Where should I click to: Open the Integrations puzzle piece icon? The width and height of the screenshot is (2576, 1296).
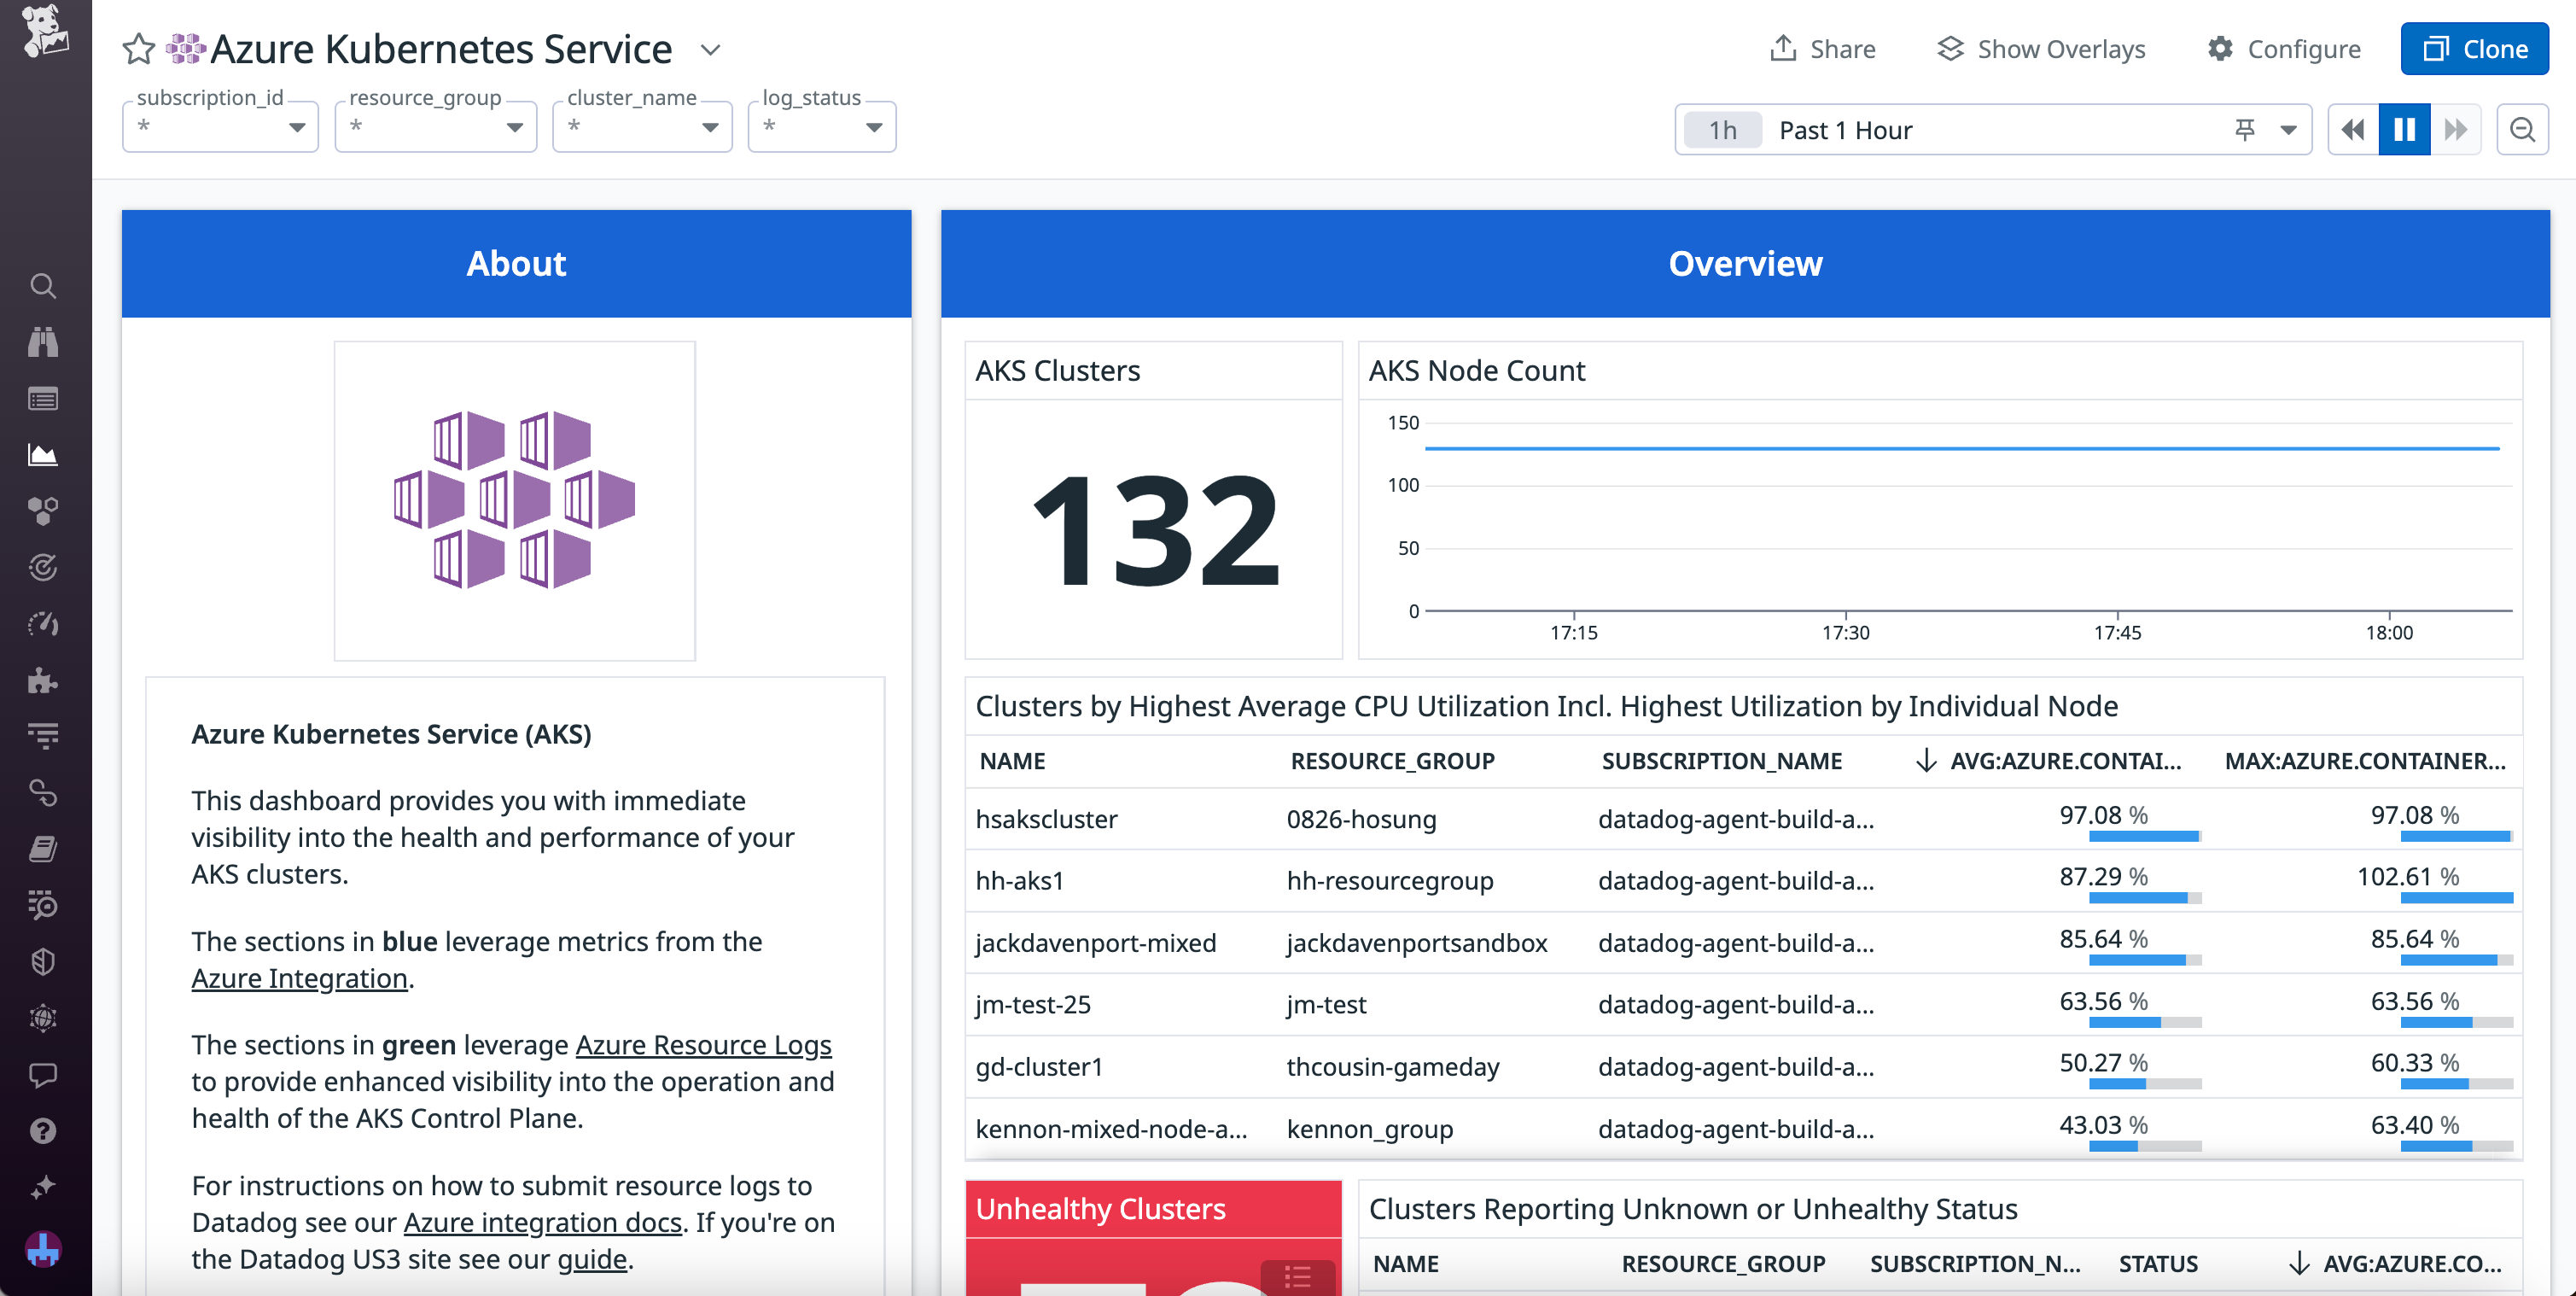coord(44,681)
